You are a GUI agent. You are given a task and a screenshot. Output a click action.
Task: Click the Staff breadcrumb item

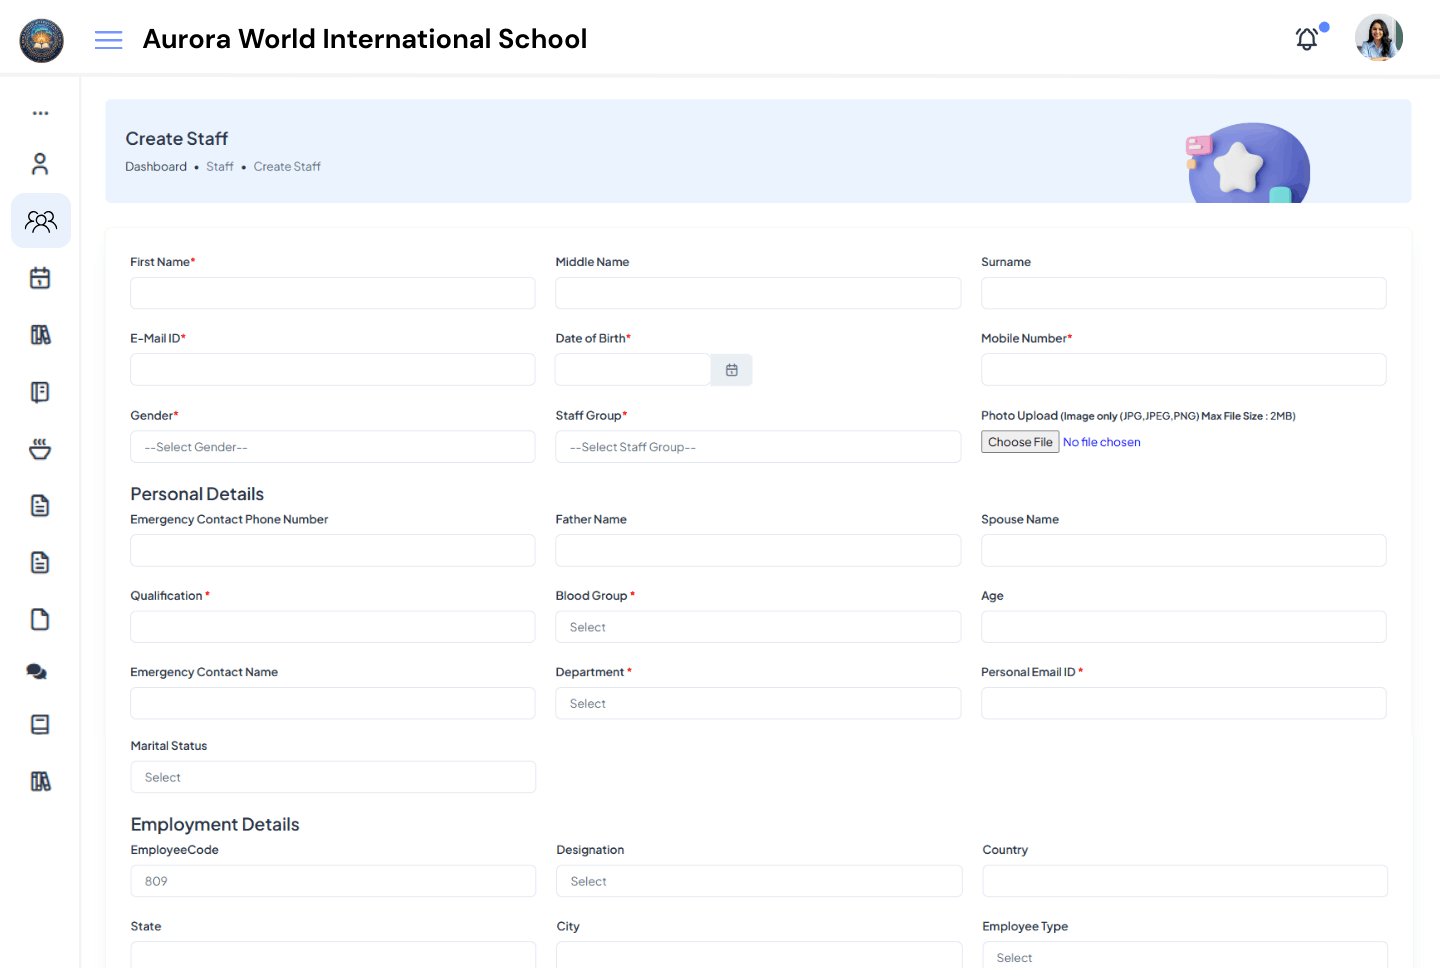(x=219, y=166)
